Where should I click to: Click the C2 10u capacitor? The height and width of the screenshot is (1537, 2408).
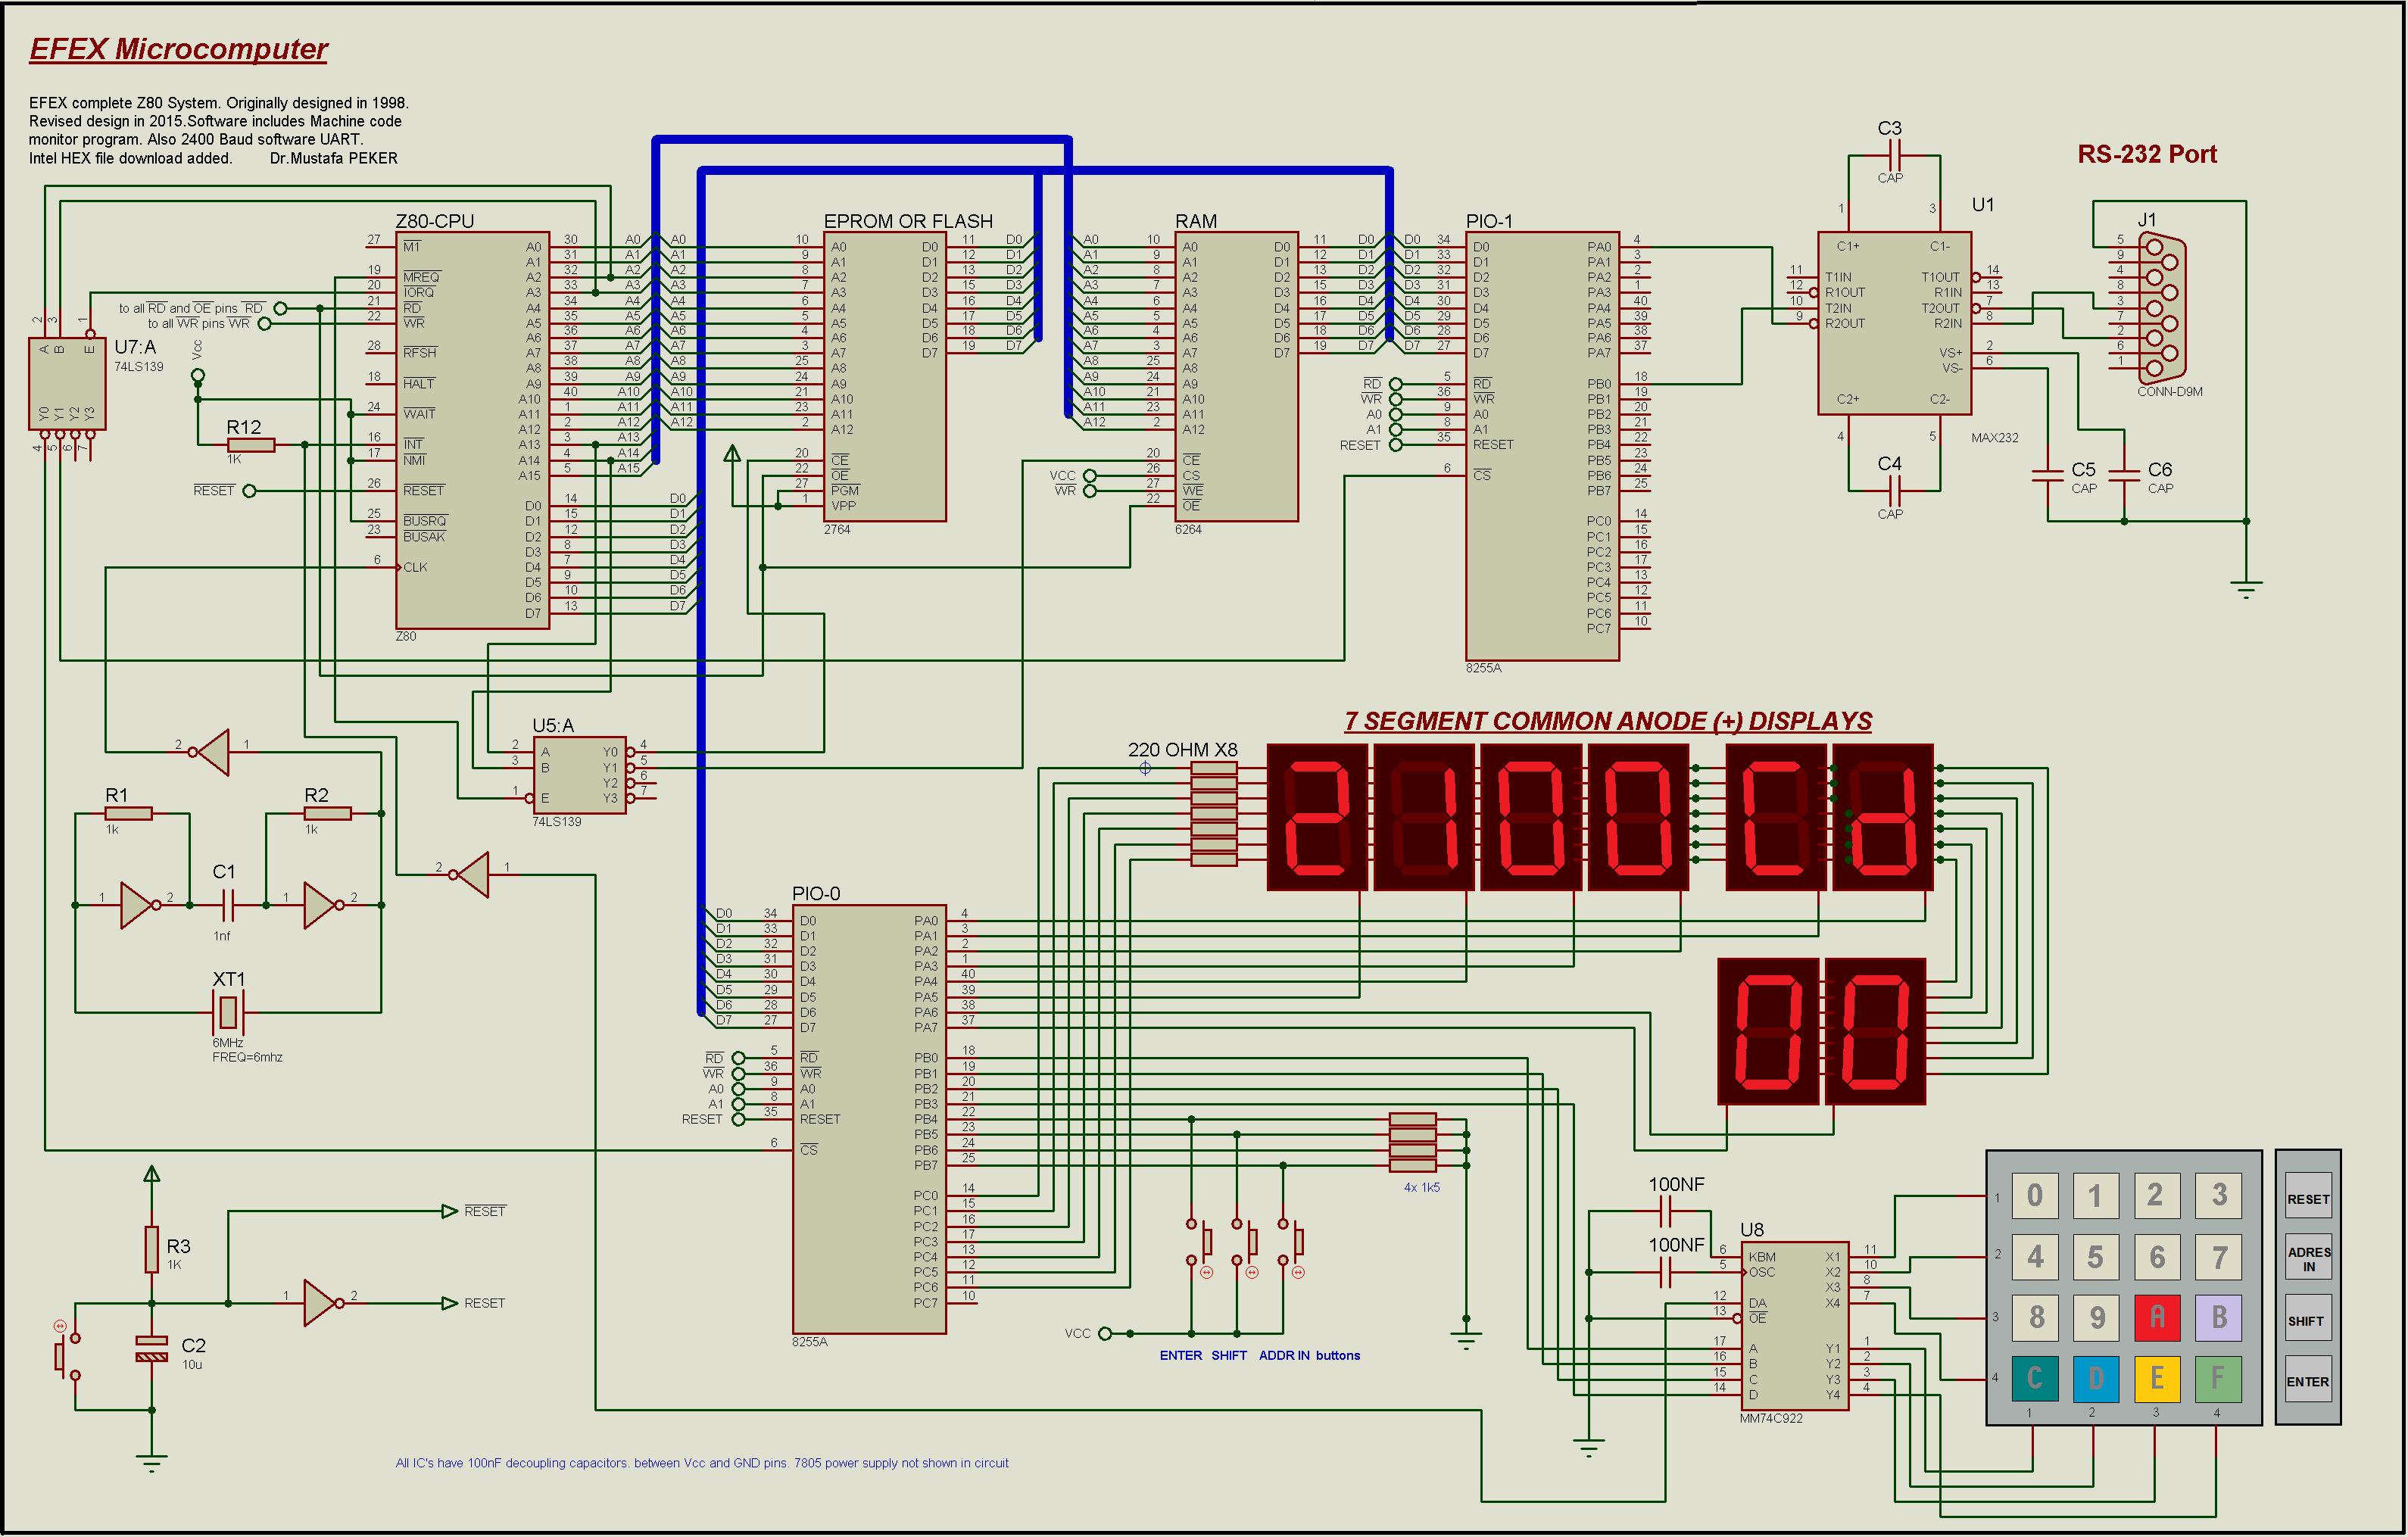[152, 1348]
